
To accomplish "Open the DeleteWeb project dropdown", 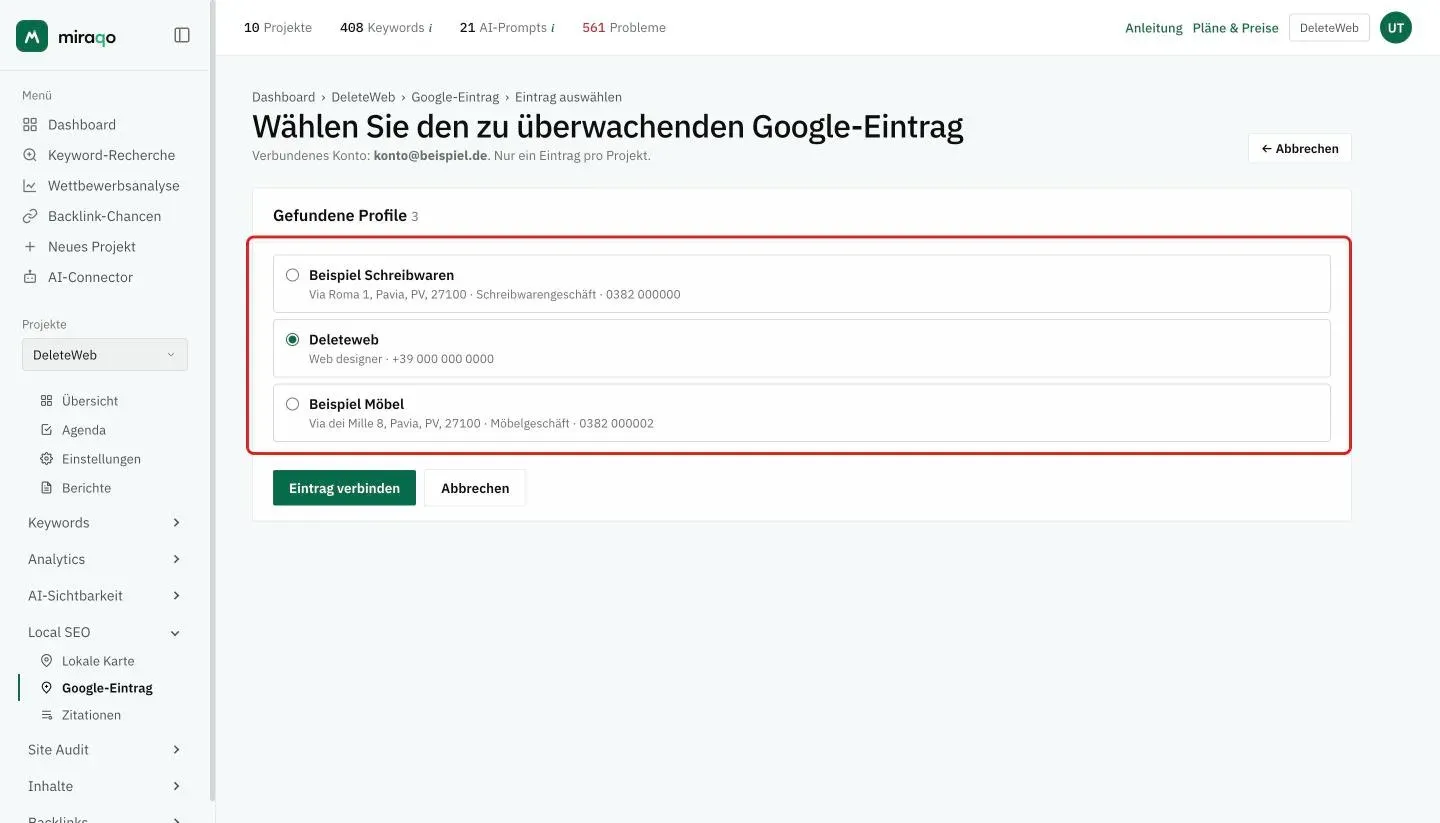I will (x=105, y=355).
